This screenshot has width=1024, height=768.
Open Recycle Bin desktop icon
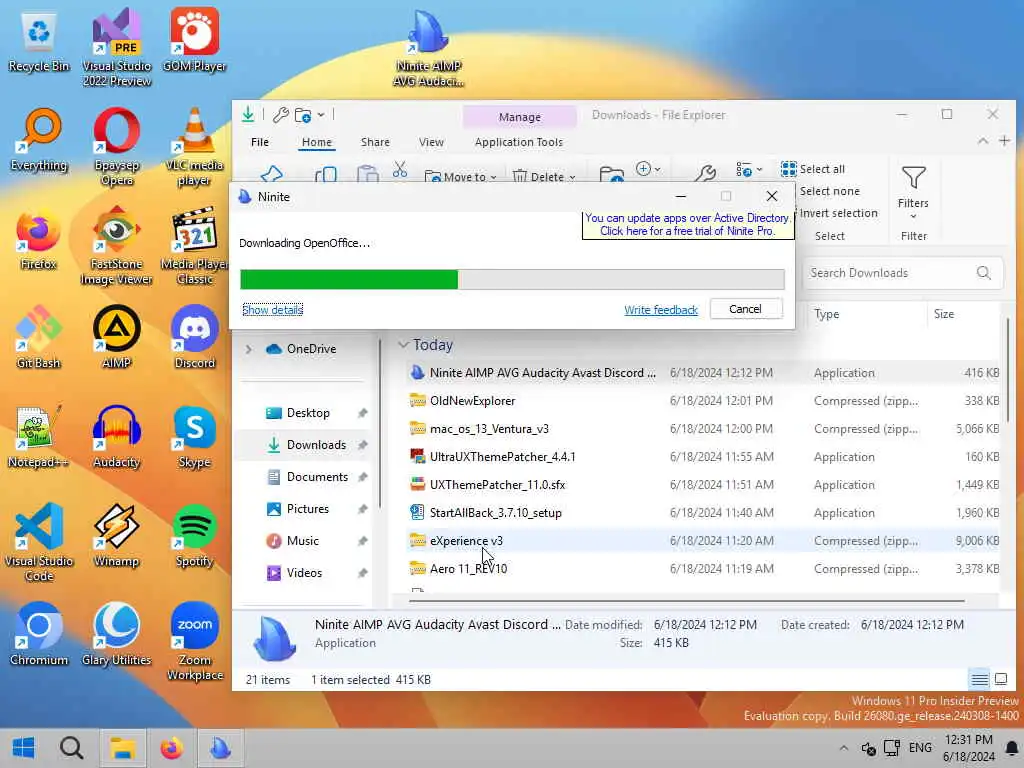point(39,40)
